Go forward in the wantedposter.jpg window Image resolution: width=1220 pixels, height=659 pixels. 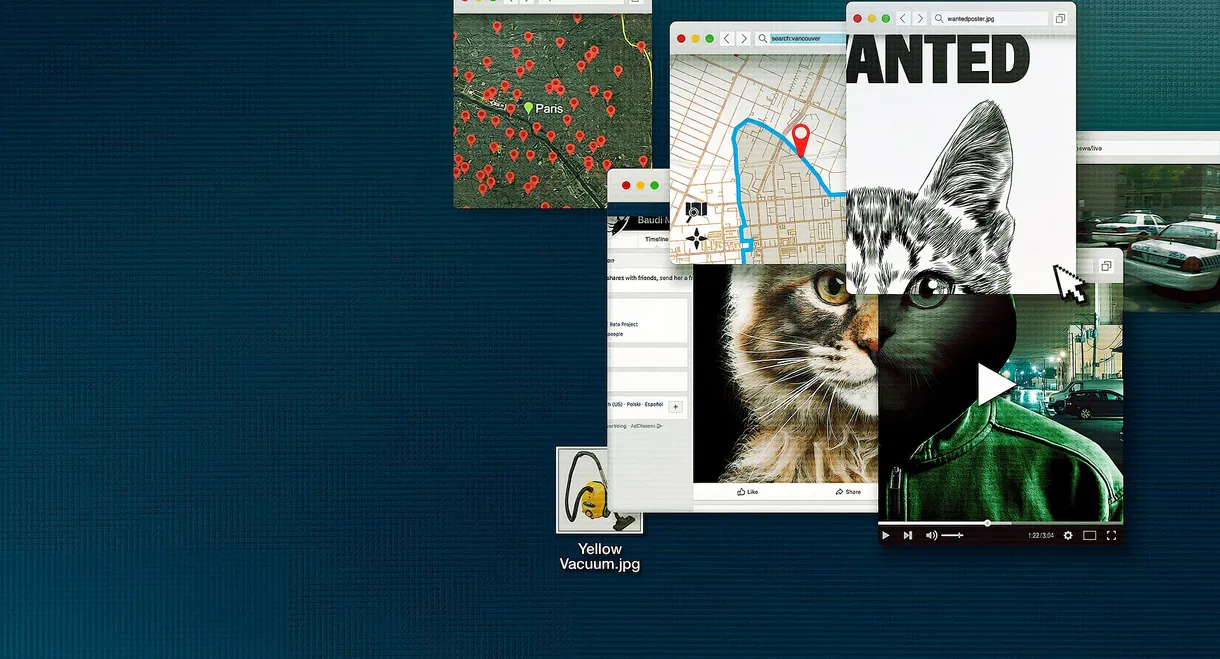tap(919, 18)
